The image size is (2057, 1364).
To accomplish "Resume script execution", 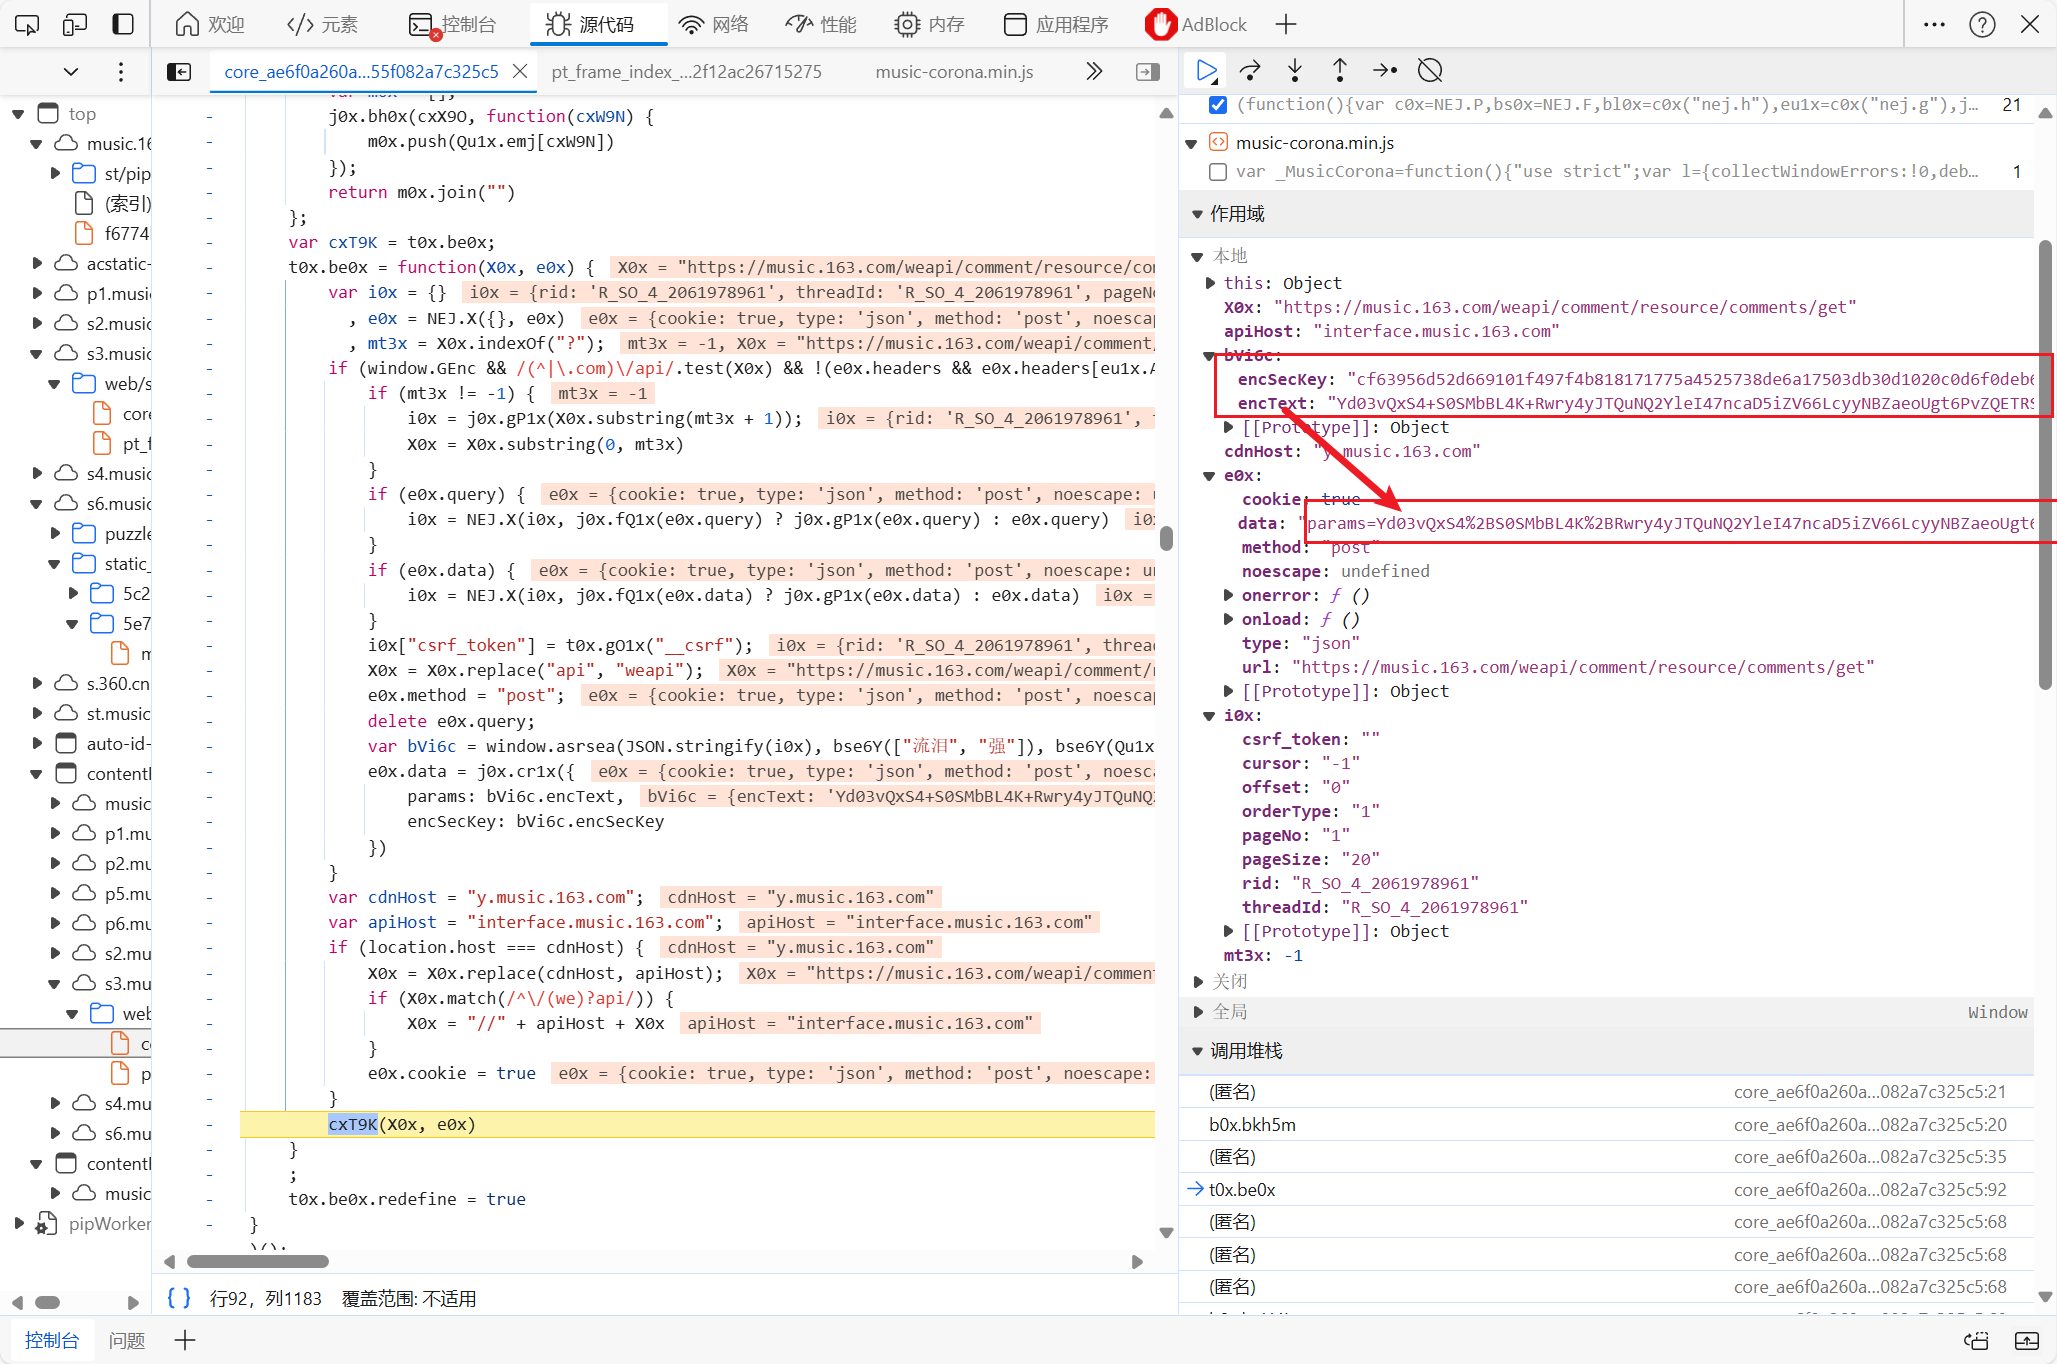I will (1207, 70).
